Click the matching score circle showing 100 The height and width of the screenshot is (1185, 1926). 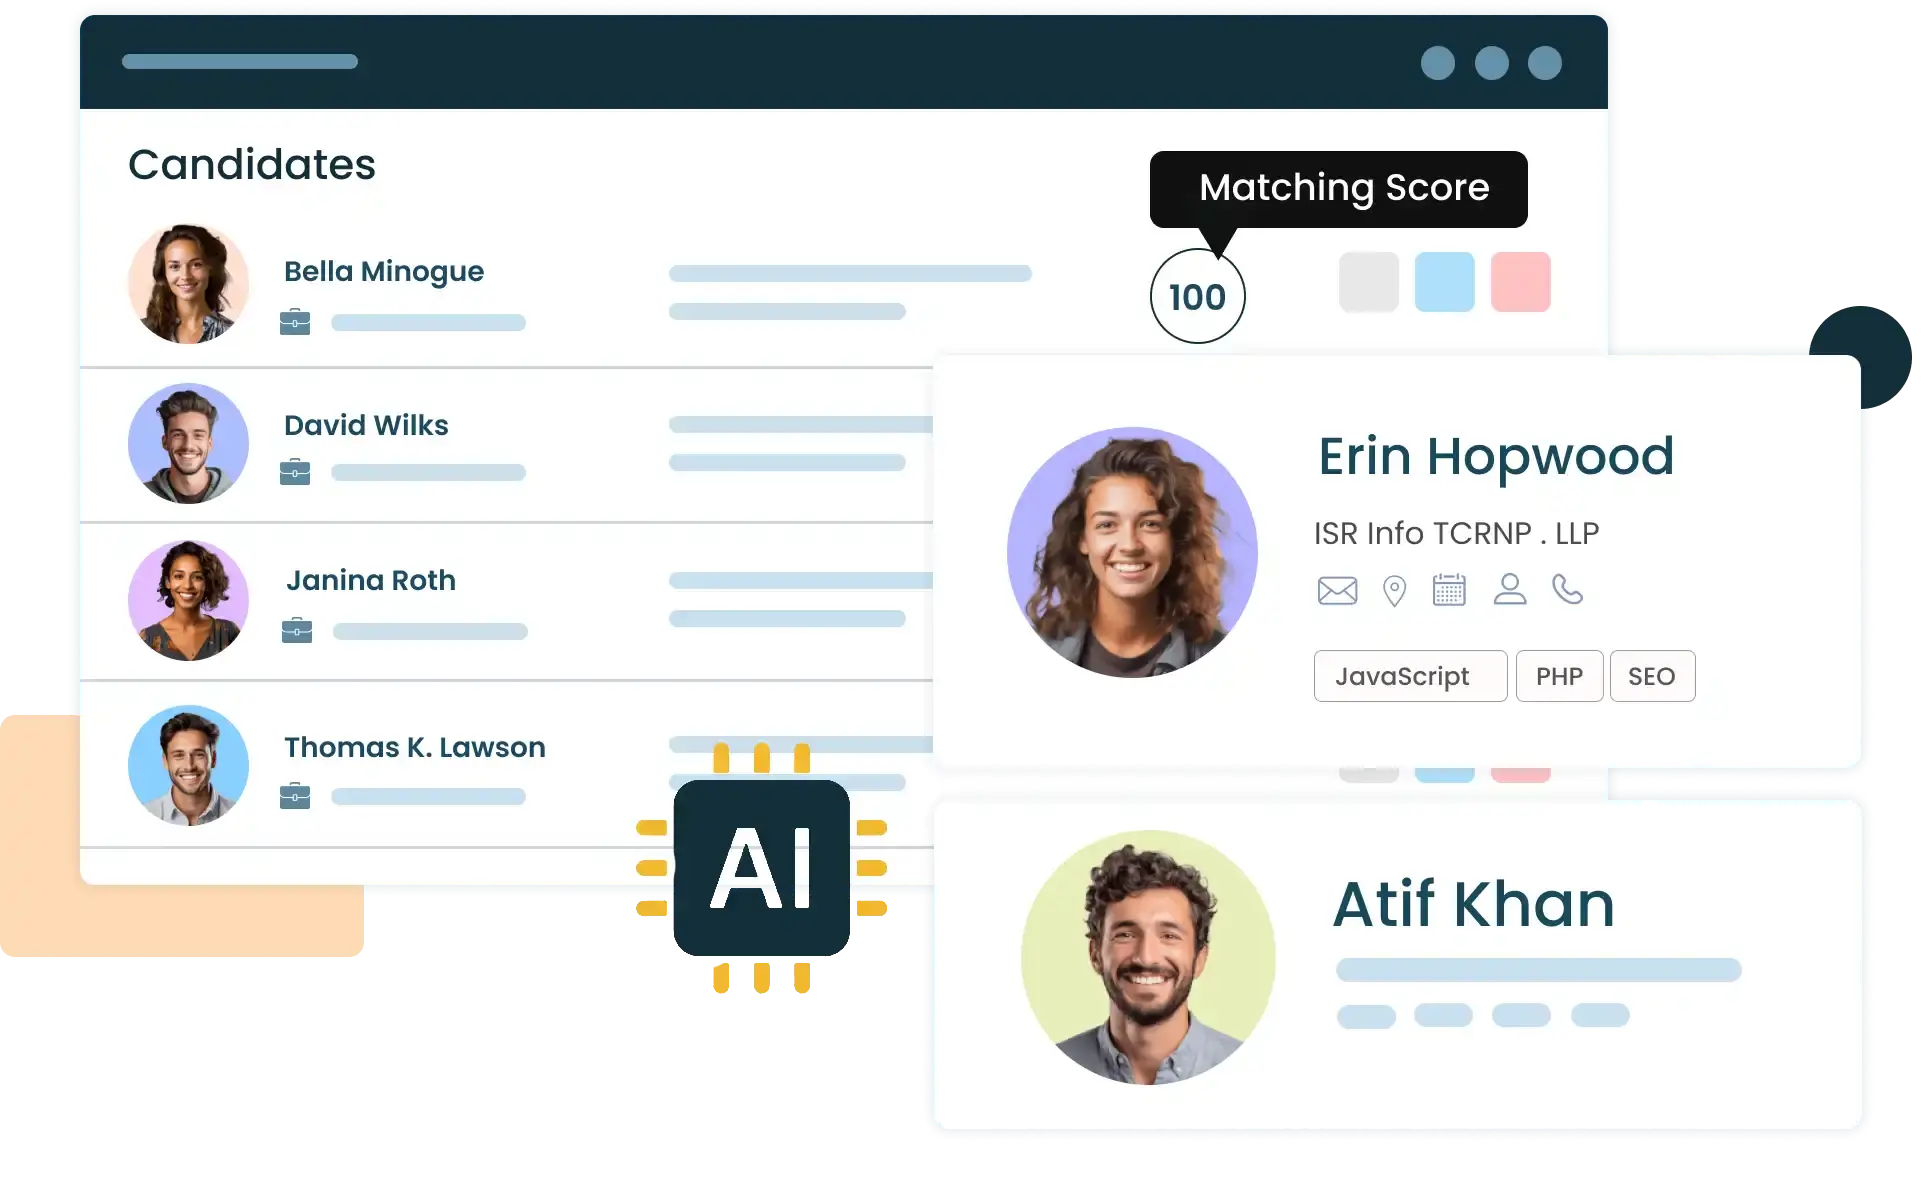coord(1194,295)
